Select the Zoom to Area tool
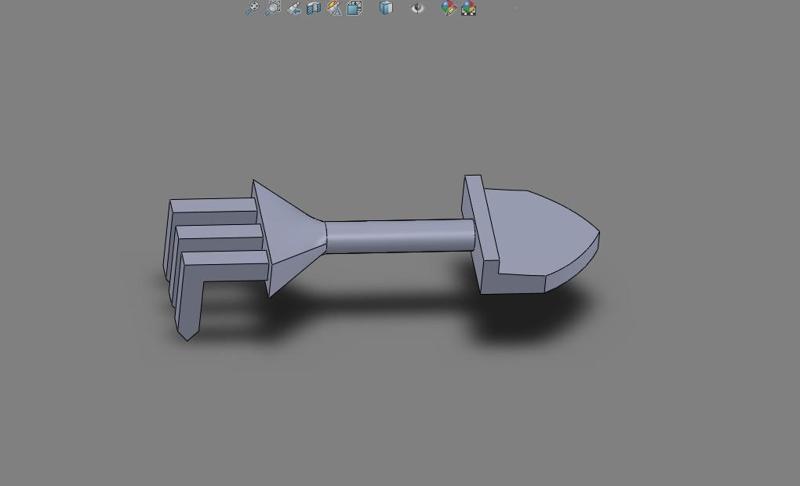 [273, 8]
